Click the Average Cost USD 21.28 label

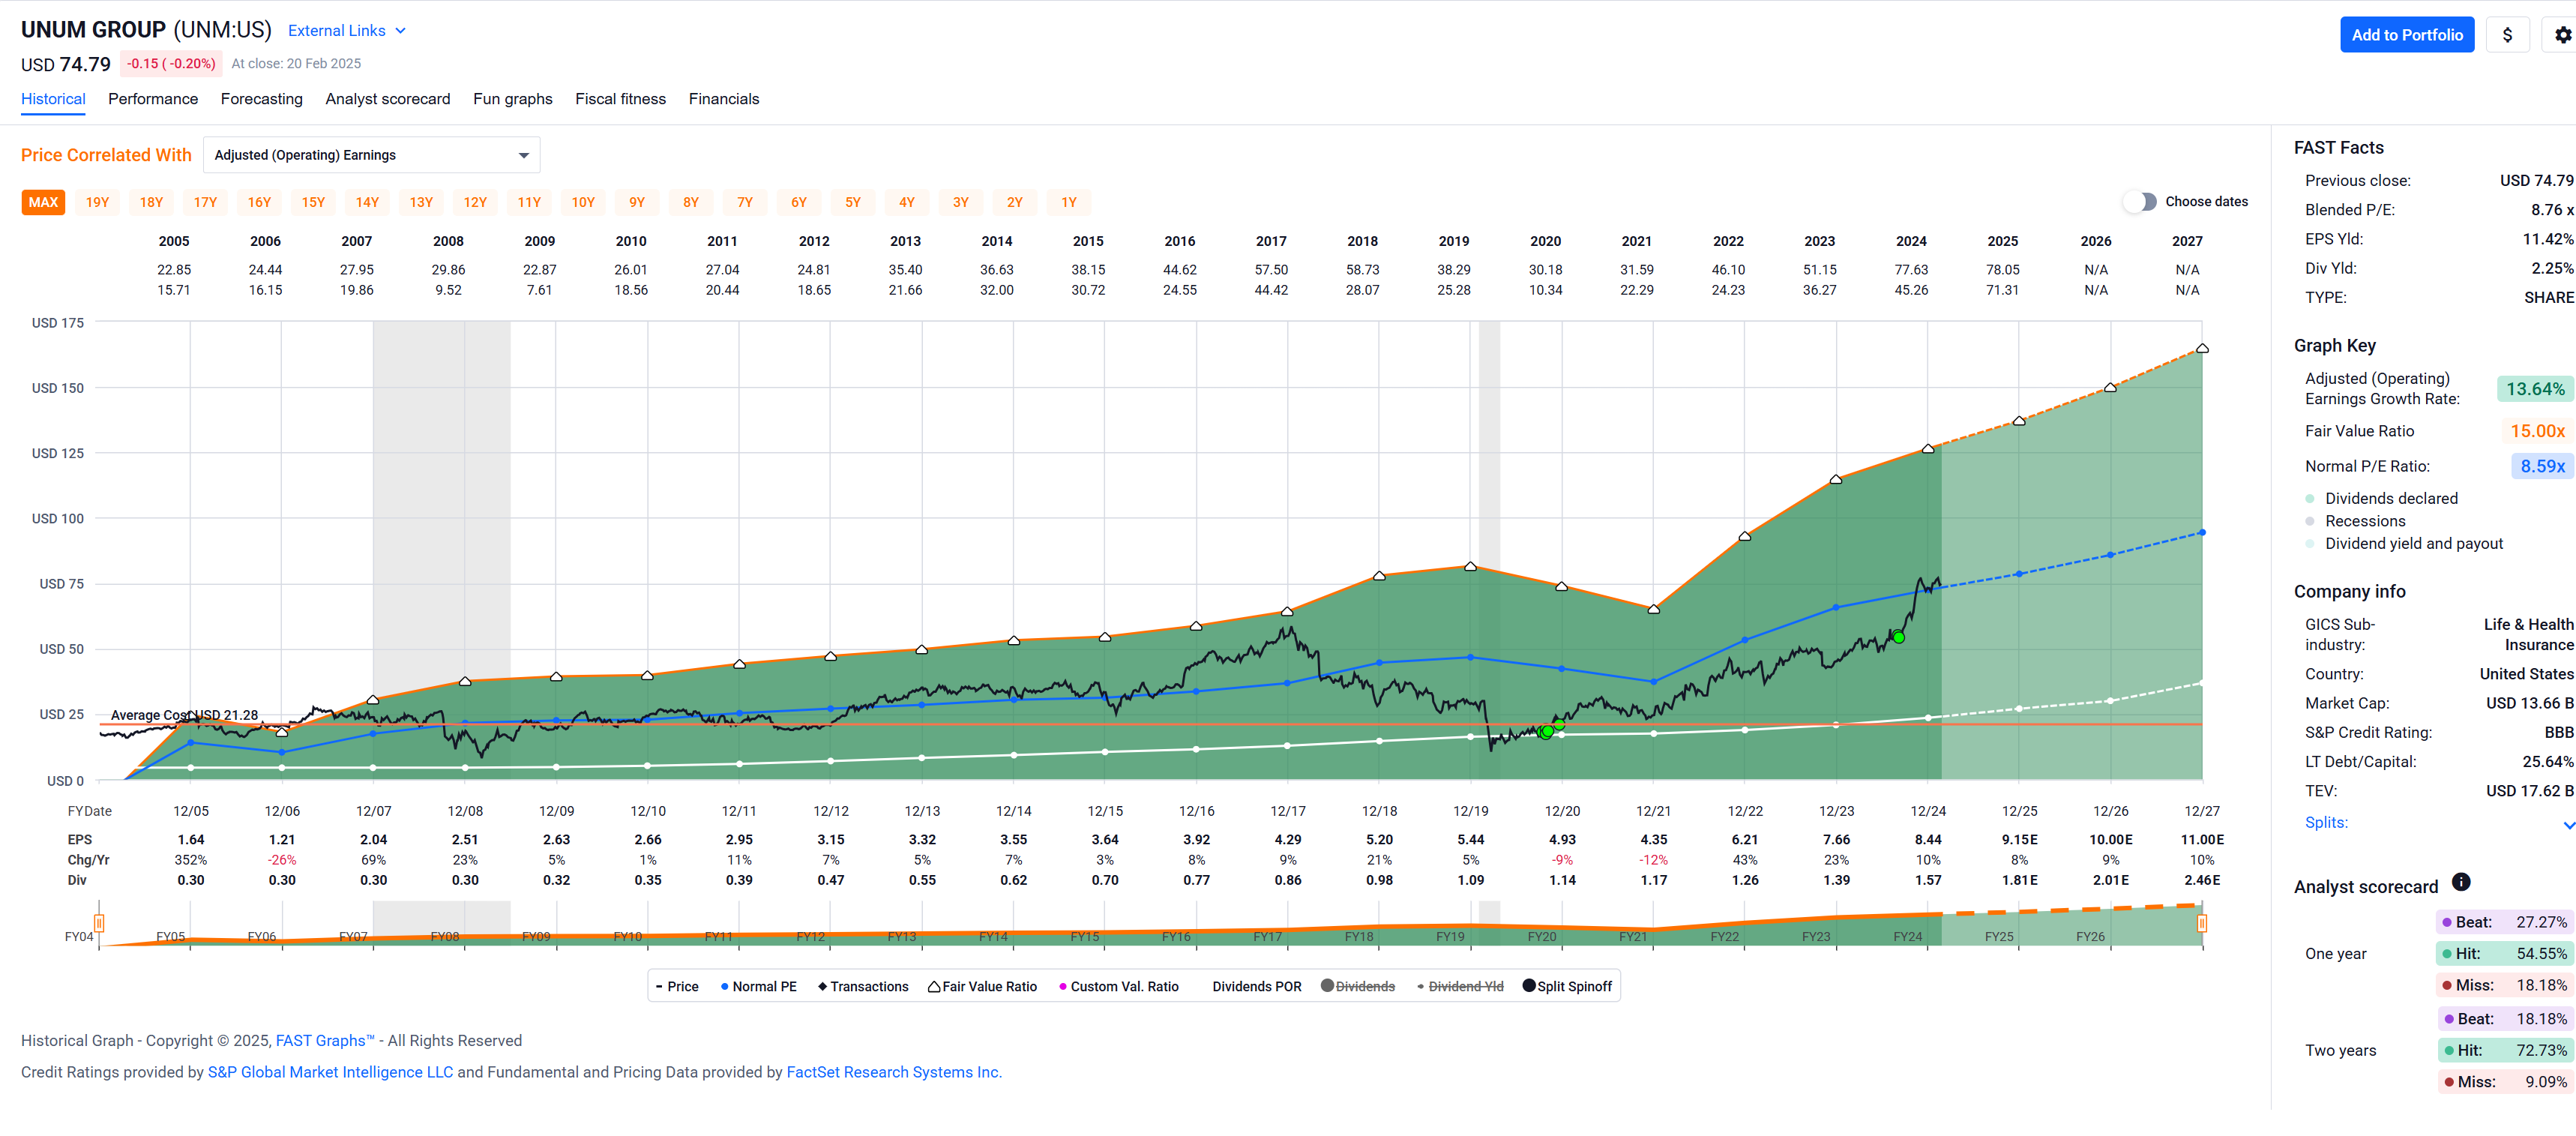click(184, 715)
